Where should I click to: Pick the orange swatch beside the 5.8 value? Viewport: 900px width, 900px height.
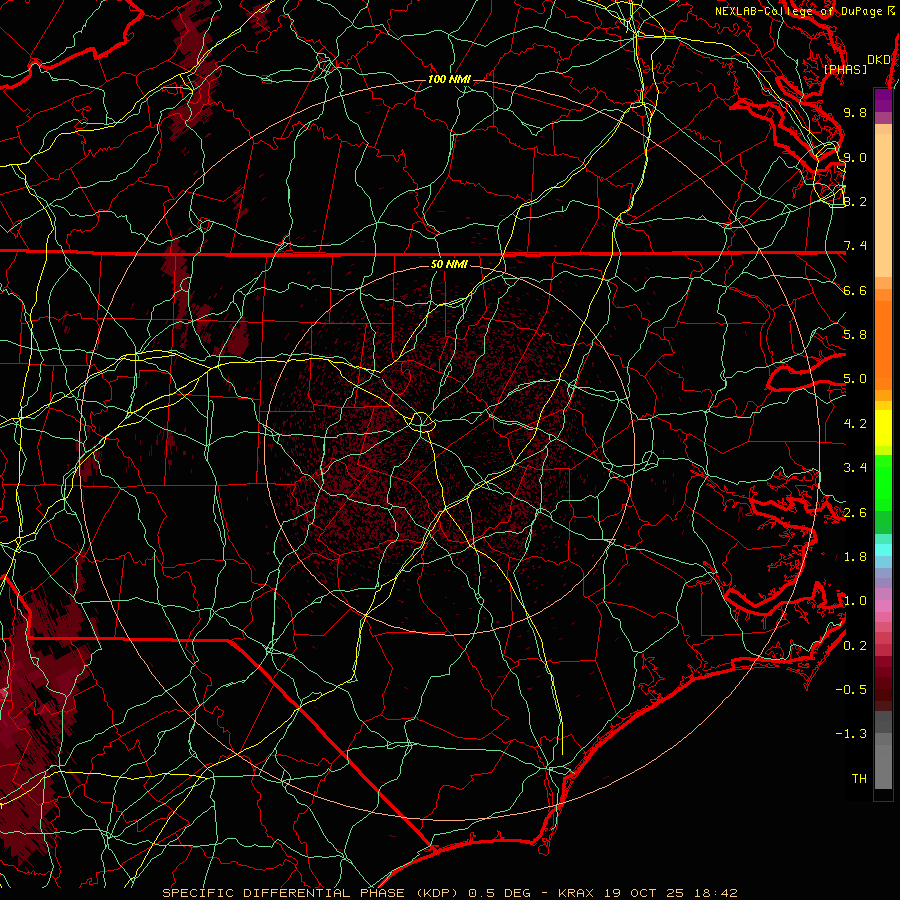pos(883,335)
